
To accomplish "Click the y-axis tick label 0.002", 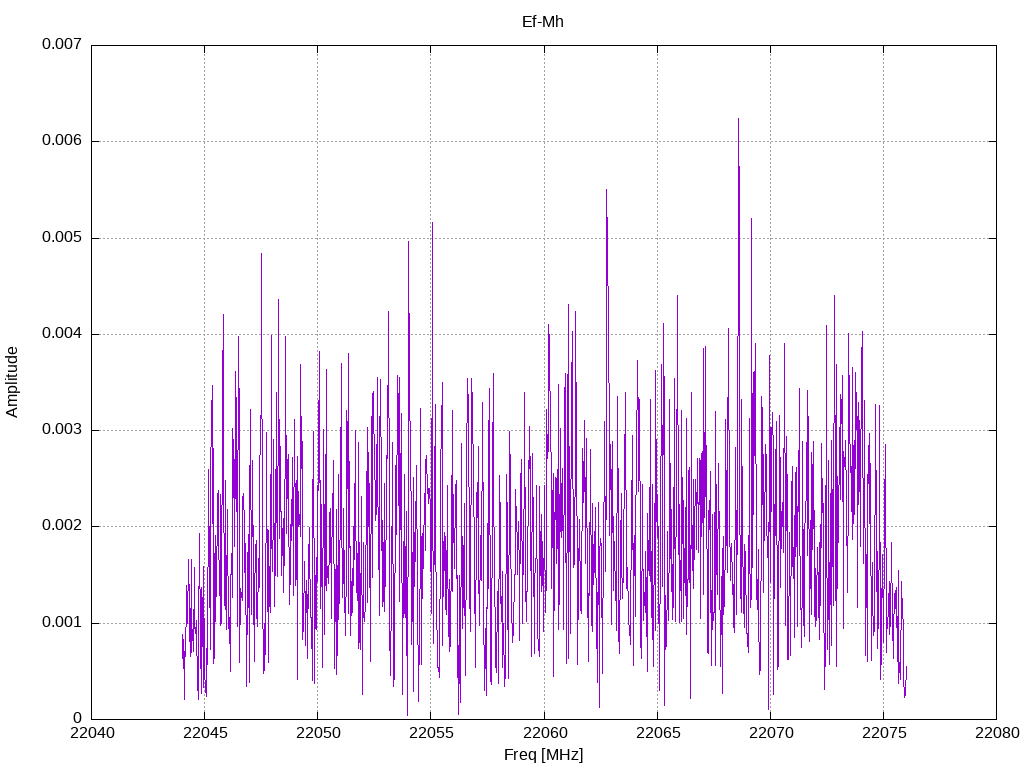I will pyautogui.click(x=62, y=526).
